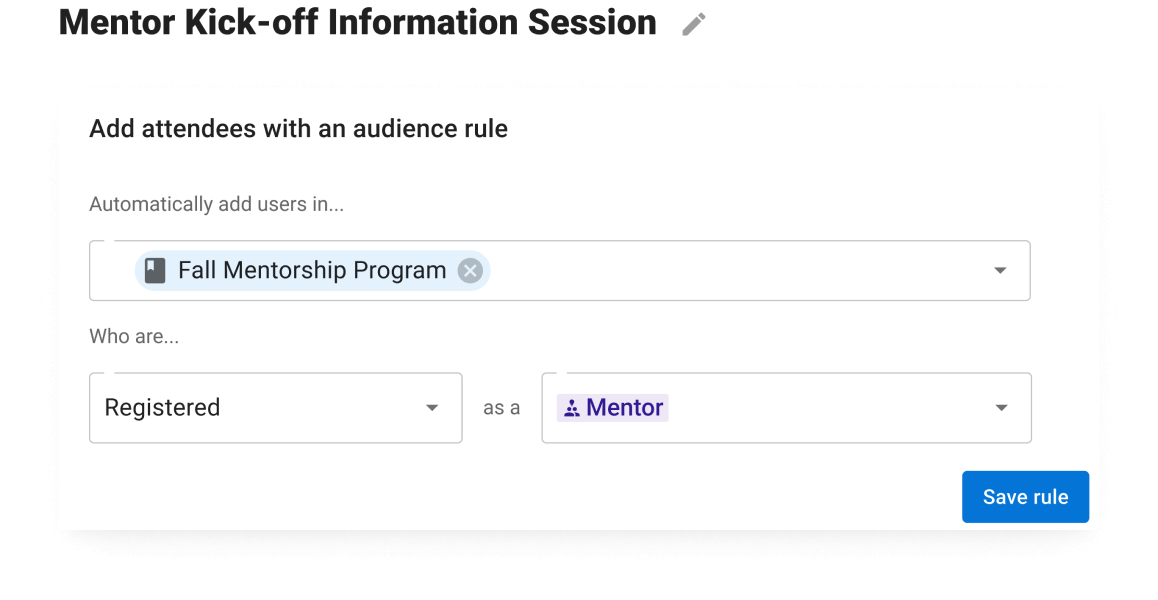Click the 'as a' connector text
Image resolution: width=1158 pixels, height=600 pixels.
click(501, 408)
